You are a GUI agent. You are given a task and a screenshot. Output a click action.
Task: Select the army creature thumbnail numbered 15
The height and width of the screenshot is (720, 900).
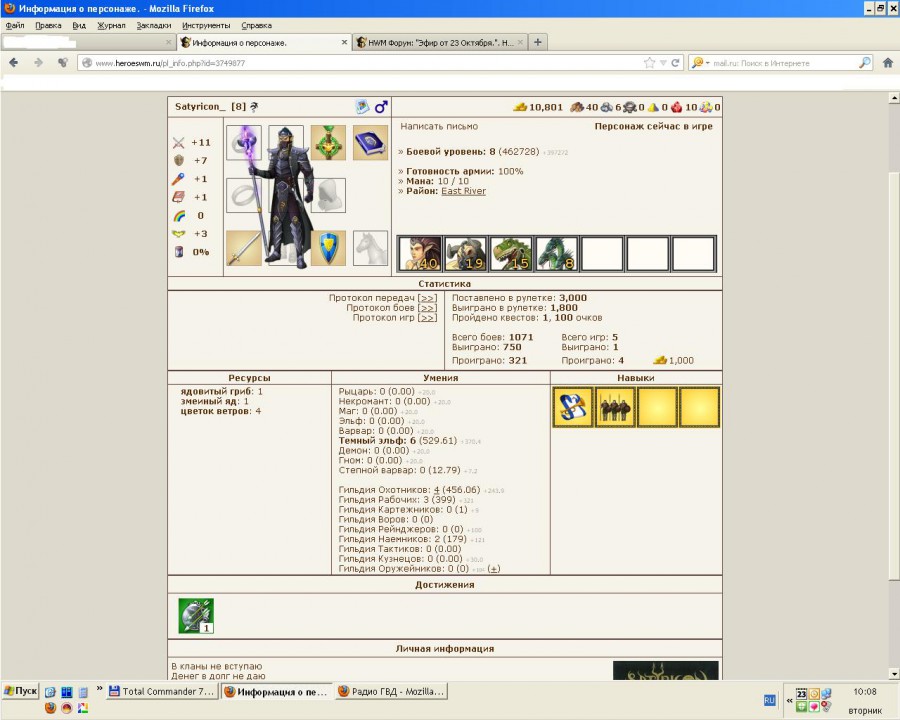point(511,253)
